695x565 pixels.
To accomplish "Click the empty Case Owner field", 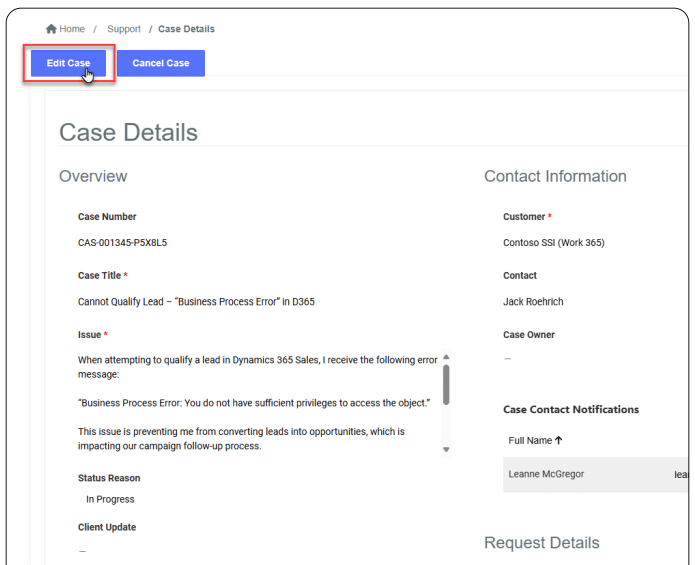I will (x=508, y=359).
